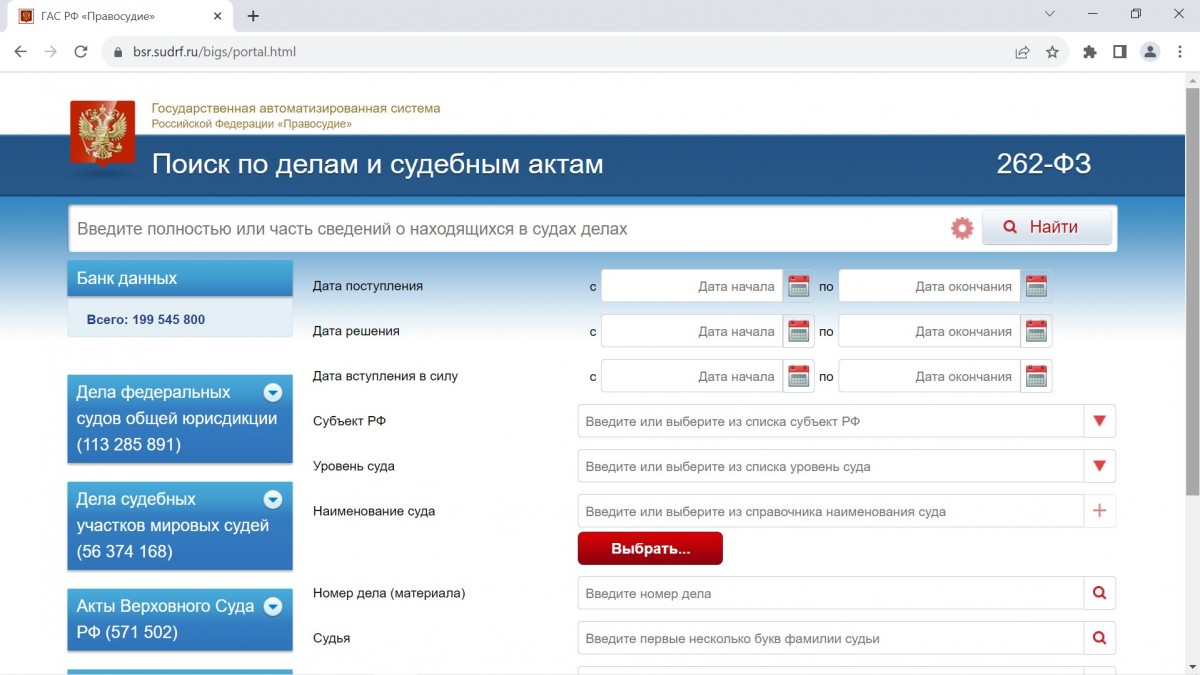Viewport: 1200px width, 675px height.
Task: Click the plus icon for Наименование суда
Action: pos(1100,511)
